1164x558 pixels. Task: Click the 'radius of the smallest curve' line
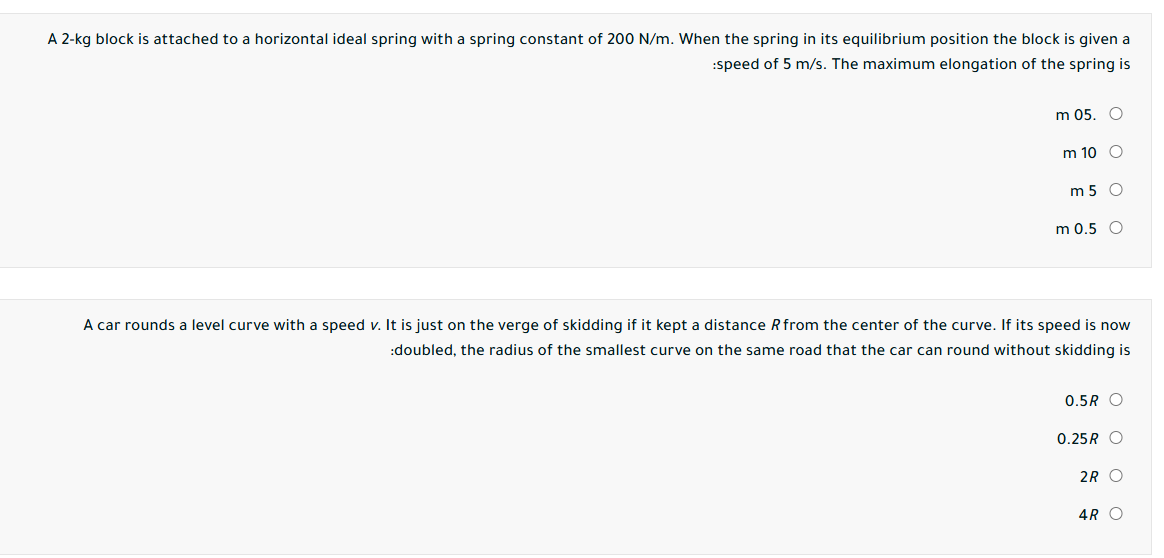[x=760, y=350]
